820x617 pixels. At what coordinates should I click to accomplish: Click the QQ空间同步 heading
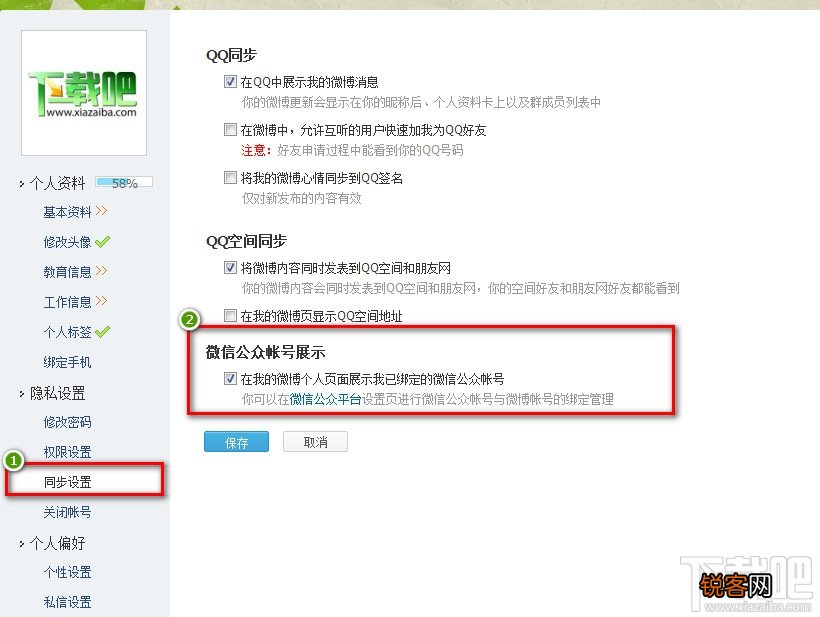tap(246, 241)
